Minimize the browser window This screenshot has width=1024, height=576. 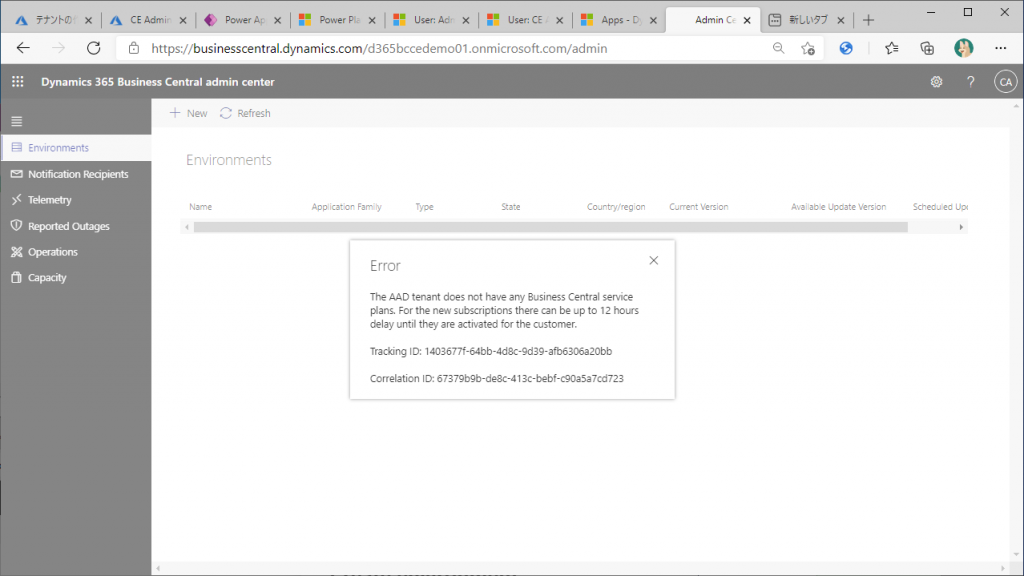[931, 12]
